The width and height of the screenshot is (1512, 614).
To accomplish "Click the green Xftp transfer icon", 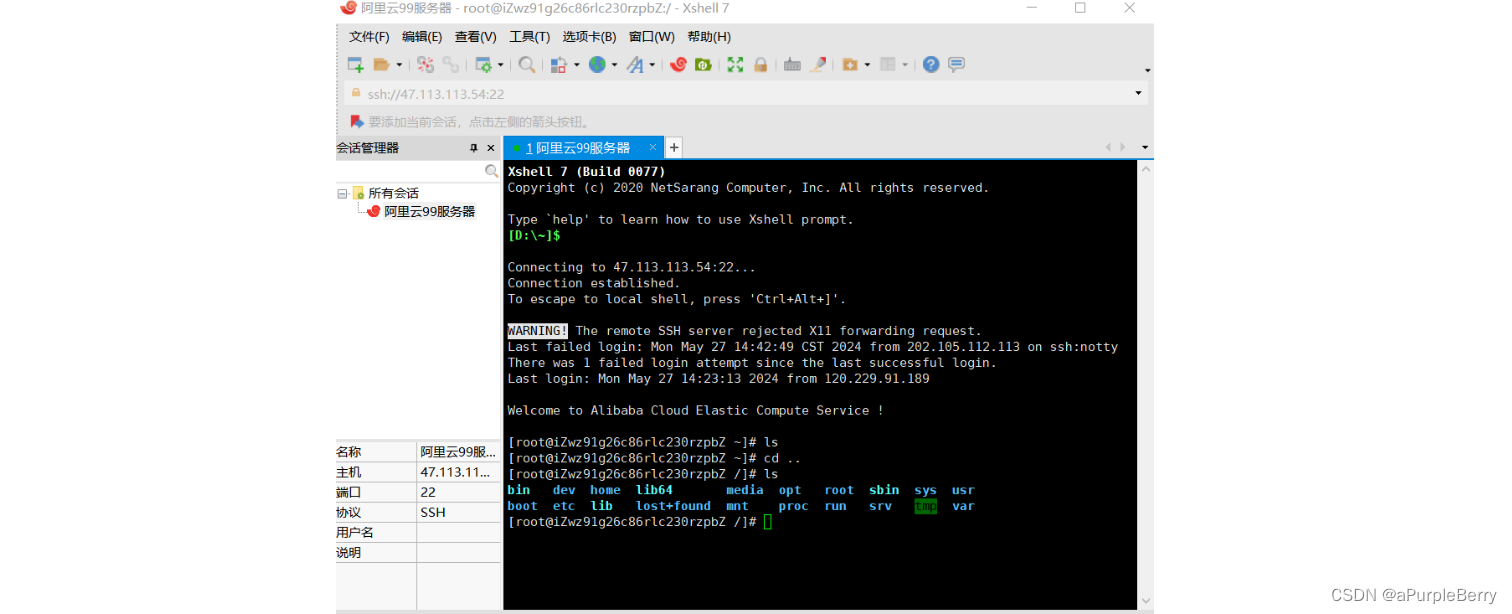I will (x=703, y=65).
